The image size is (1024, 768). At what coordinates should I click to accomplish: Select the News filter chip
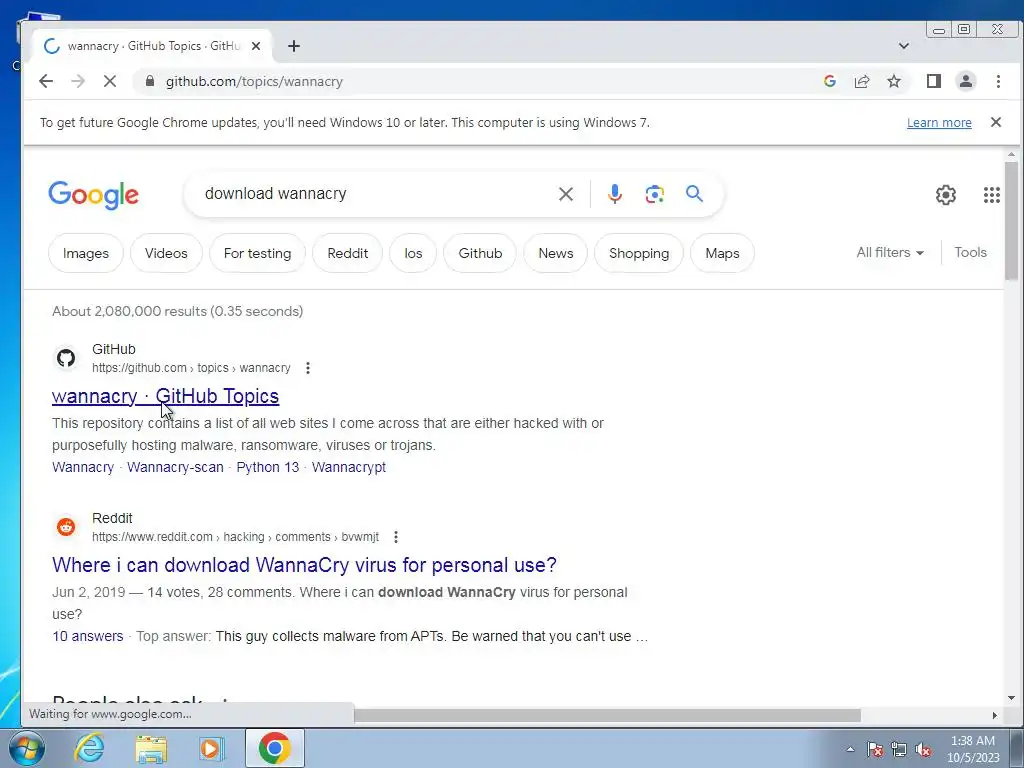coord(556,253)
